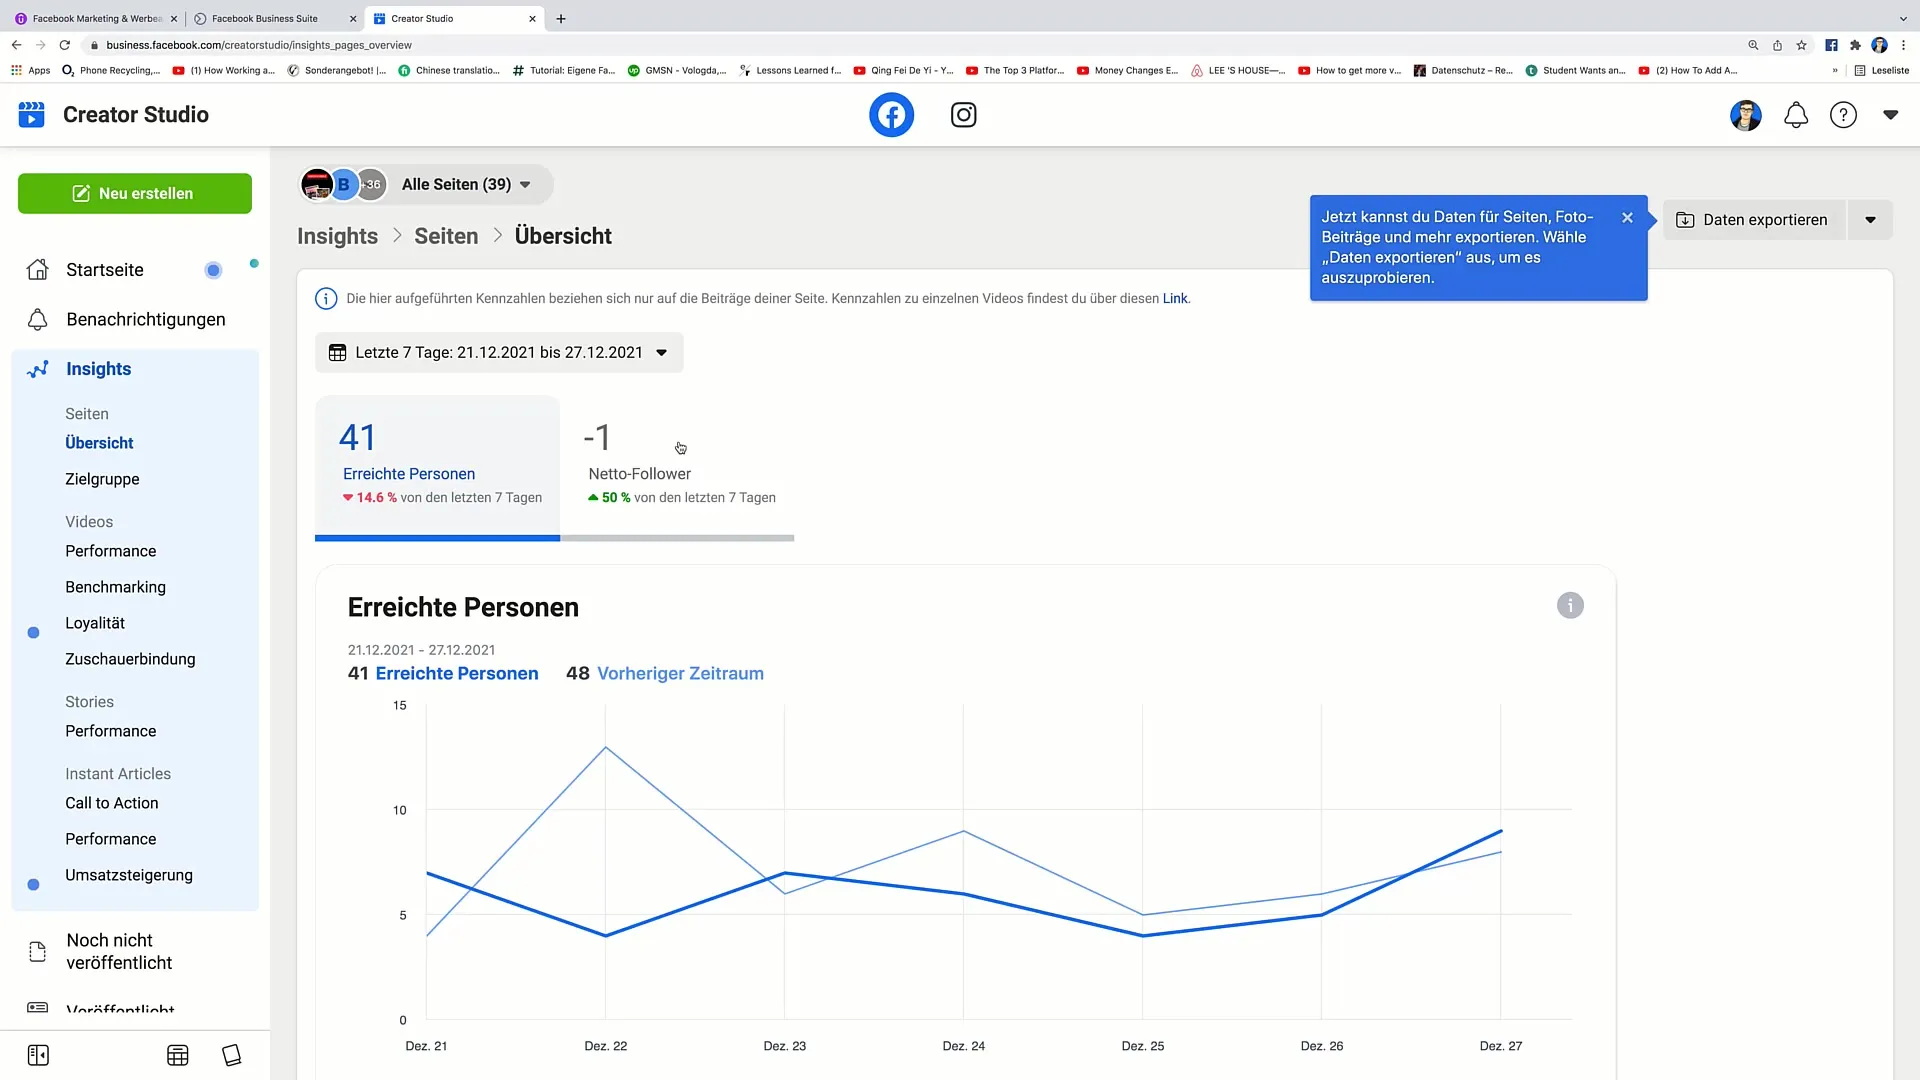Click the Startseite menu item
Screen dimensions: 1920x1080
click(105, 270)
